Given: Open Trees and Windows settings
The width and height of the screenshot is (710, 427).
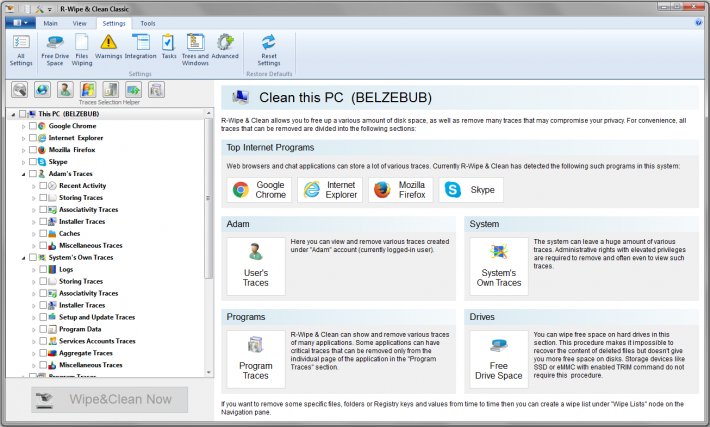Looking at the screenshot, I should click(195, 50).
